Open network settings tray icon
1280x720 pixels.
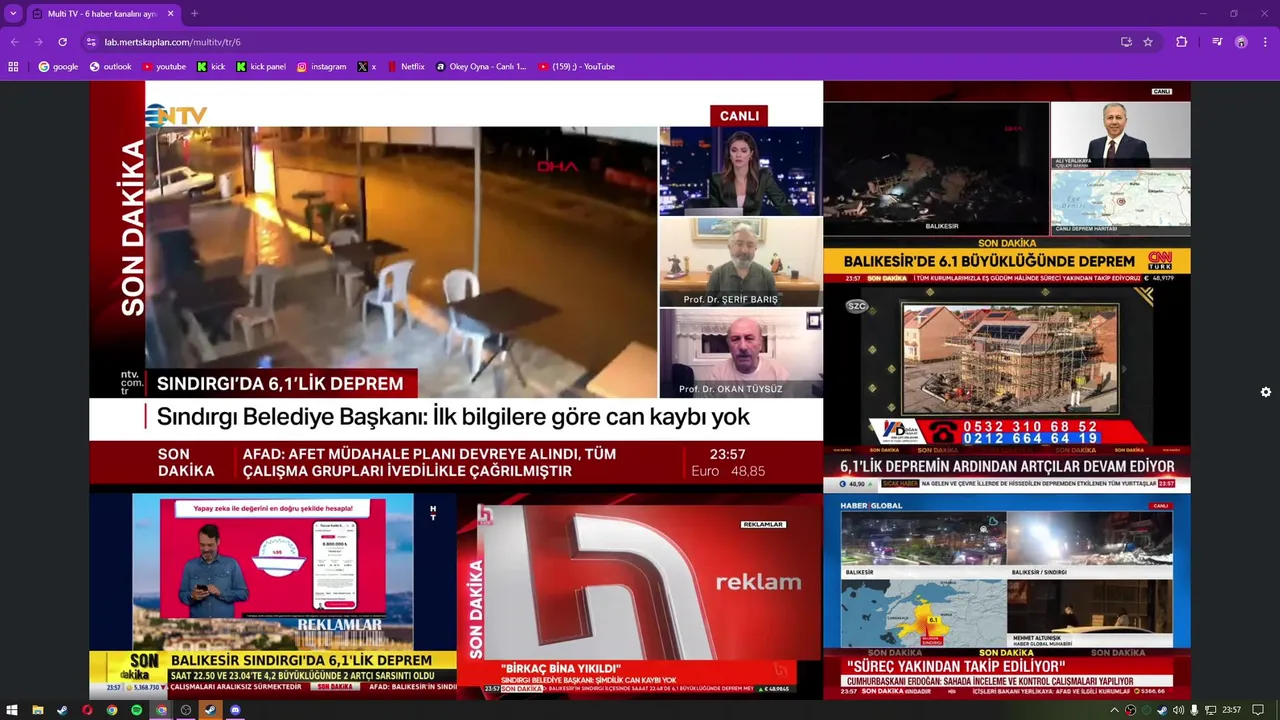(1211, 710)
